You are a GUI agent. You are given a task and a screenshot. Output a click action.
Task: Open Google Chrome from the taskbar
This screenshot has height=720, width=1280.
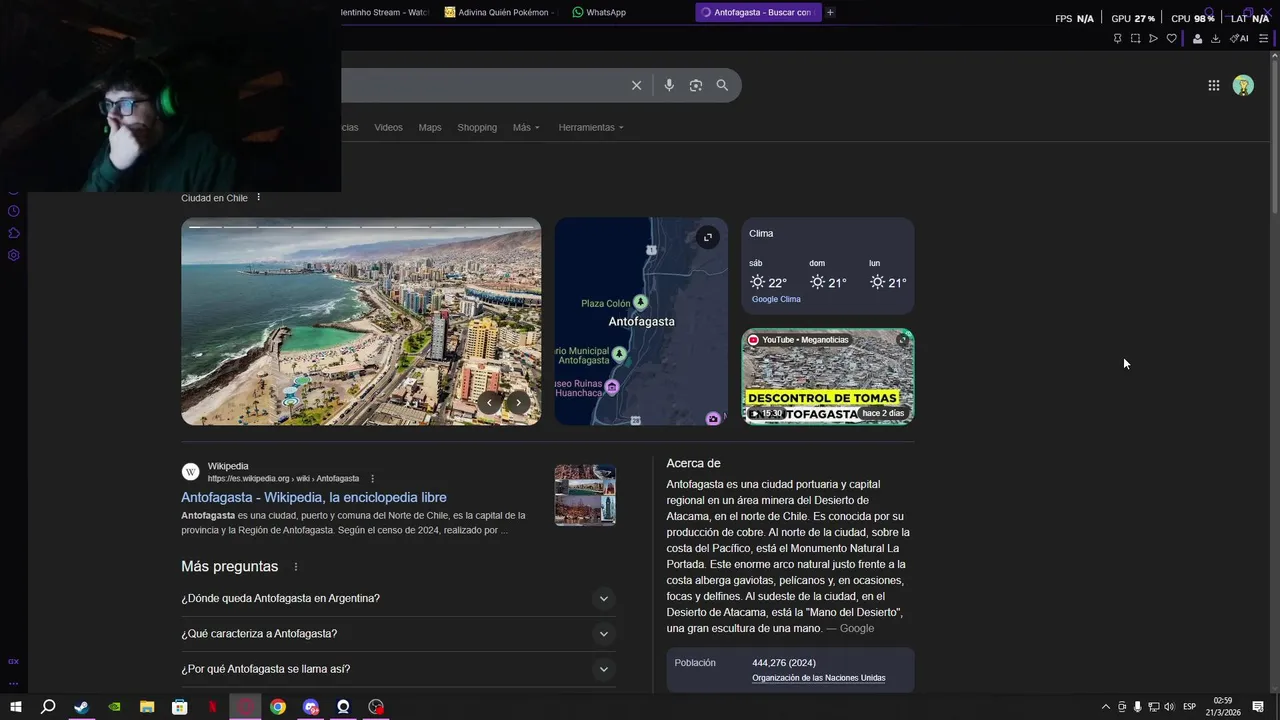coord(278,707)
